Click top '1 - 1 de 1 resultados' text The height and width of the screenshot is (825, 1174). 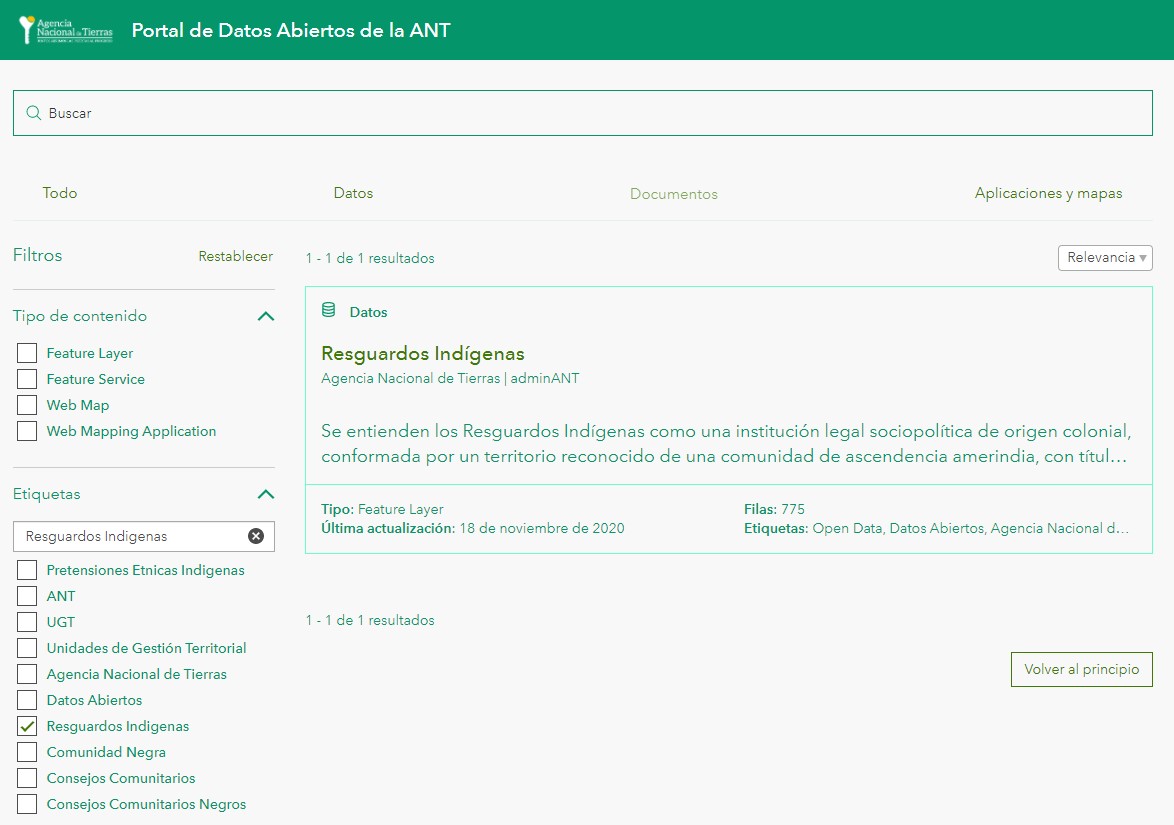pos(370,258)
